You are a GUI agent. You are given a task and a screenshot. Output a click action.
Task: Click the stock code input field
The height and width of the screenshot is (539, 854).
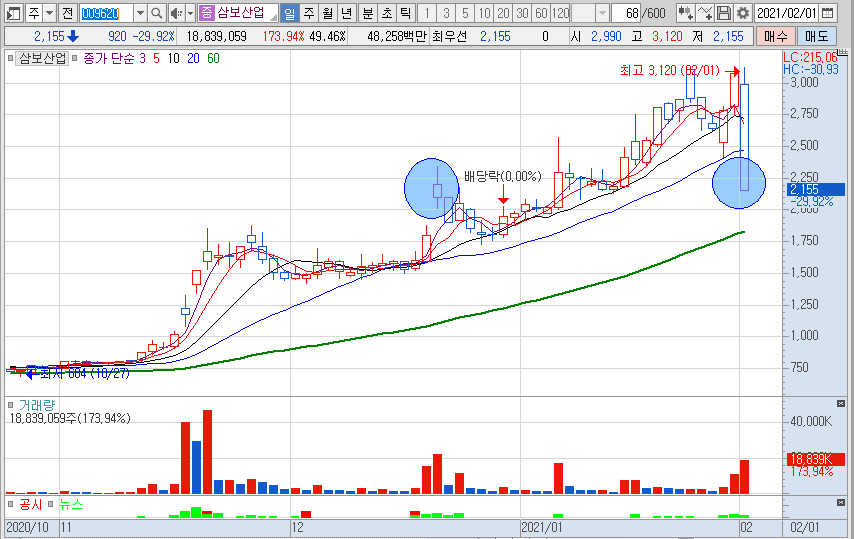point(104,13)
